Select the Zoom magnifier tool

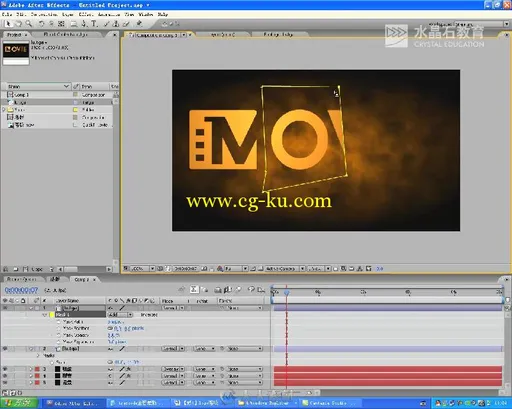coord(29,24)
